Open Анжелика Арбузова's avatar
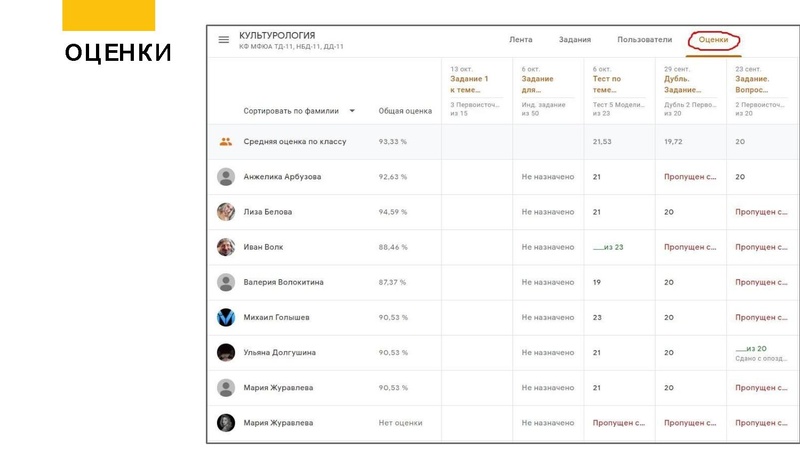The image size is (800, 451). 226,177
